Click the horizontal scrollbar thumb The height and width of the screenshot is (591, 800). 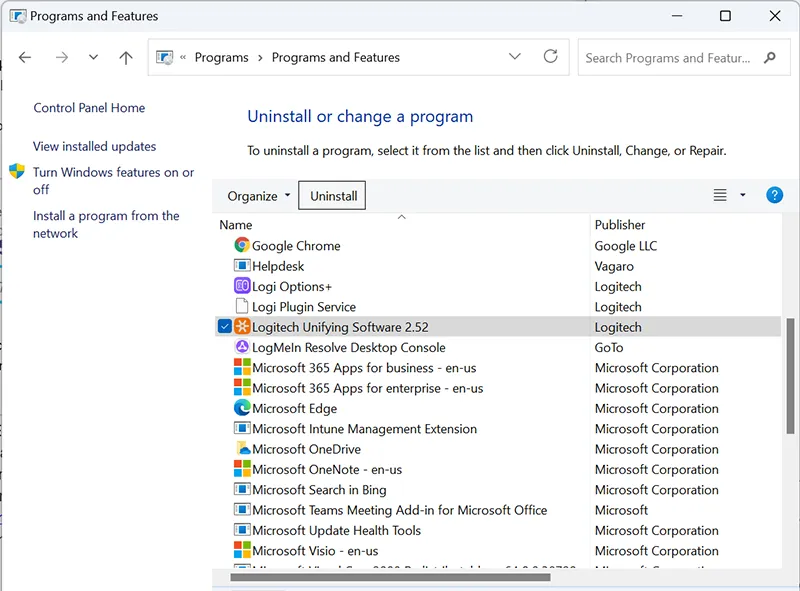[x=390, y=577]
